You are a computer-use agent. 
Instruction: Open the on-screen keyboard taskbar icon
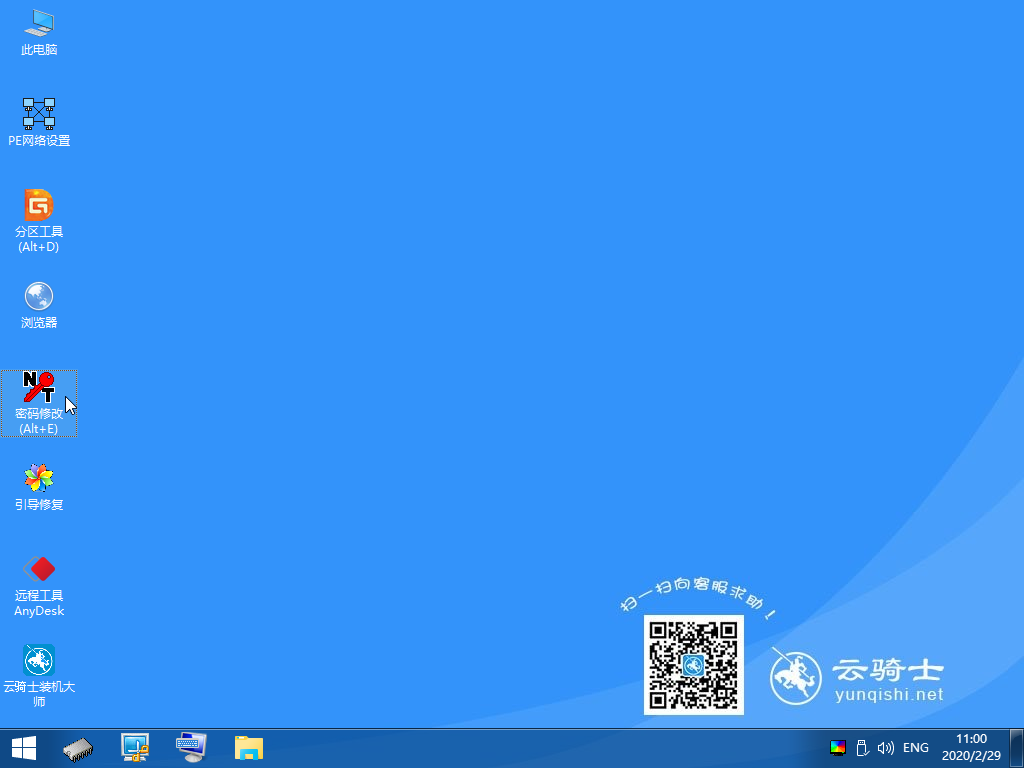(192, 748)
